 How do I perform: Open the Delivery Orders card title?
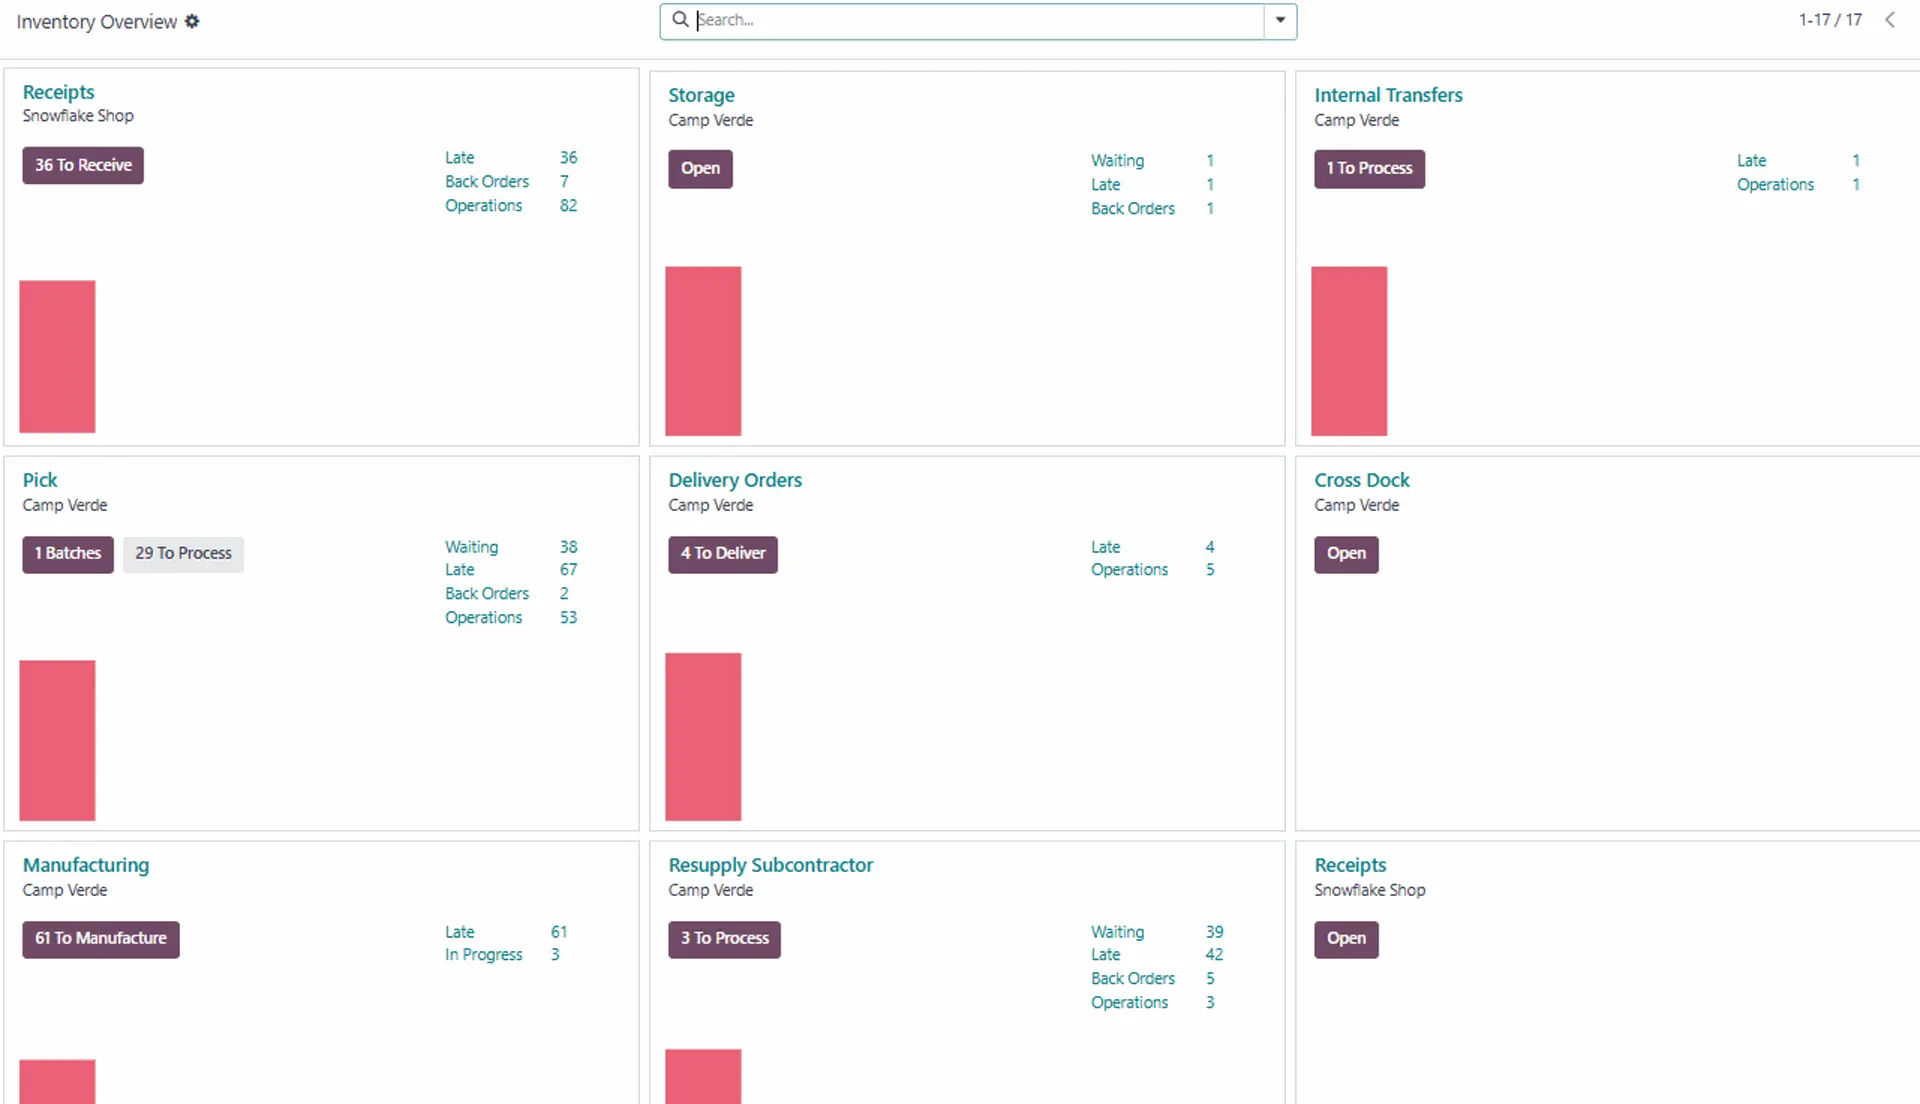tap(735, 480)
